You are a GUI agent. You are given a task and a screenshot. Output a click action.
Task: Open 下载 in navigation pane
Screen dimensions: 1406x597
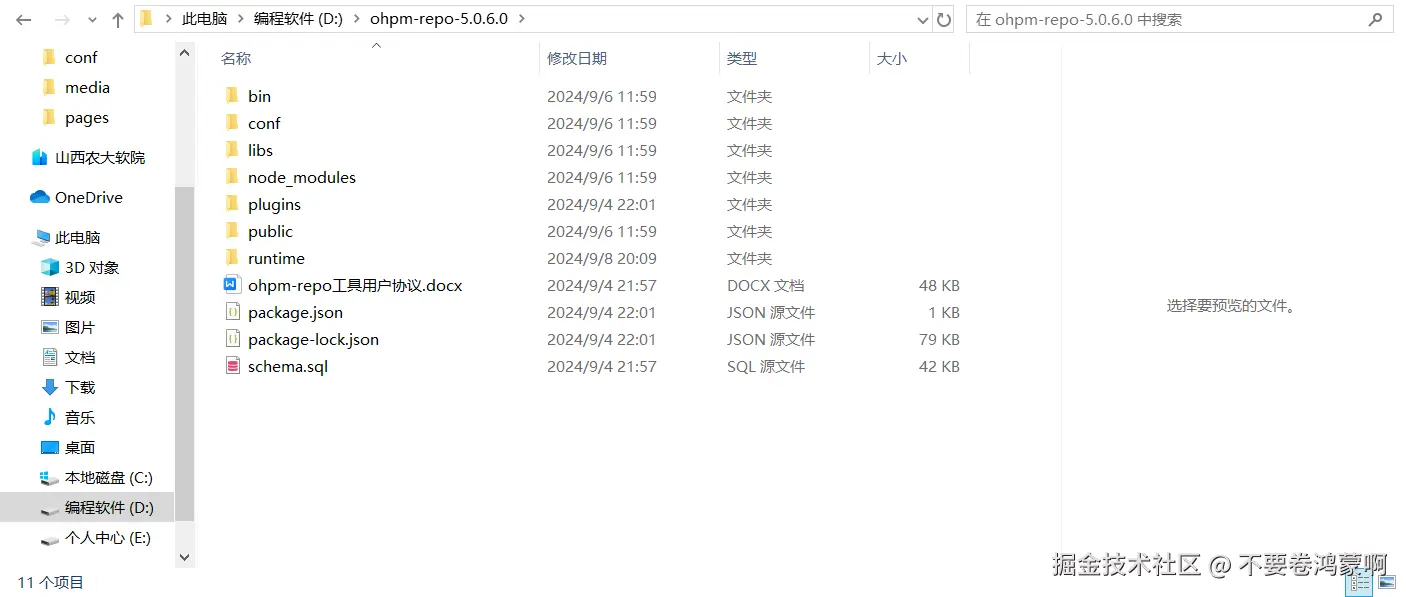80,387
